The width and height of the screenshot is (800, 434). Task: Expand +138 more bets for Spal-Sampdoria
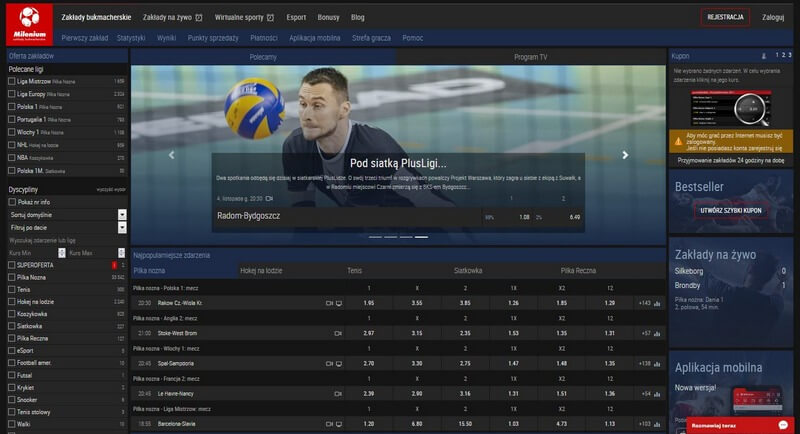coord(644,364)
